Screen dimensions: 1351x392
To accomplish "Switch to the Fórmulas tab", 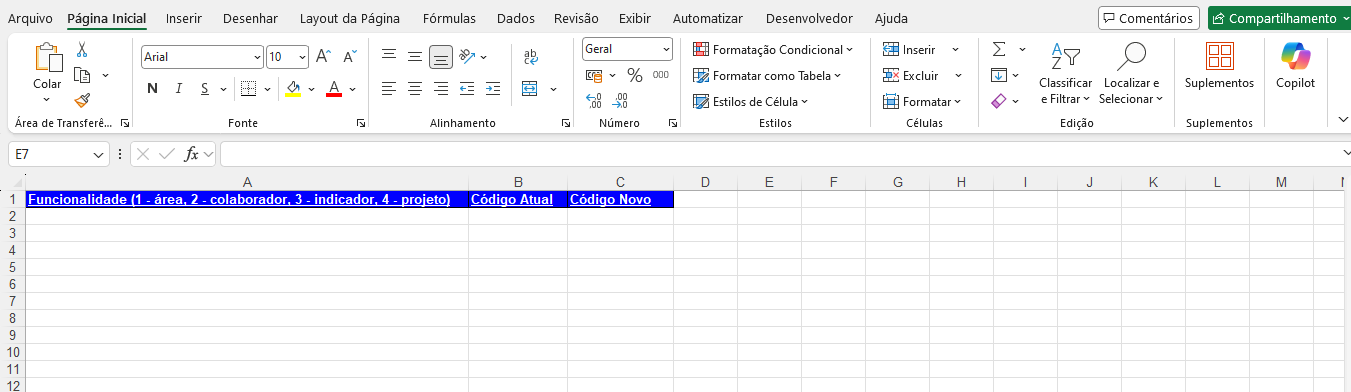I will point(449,18).
